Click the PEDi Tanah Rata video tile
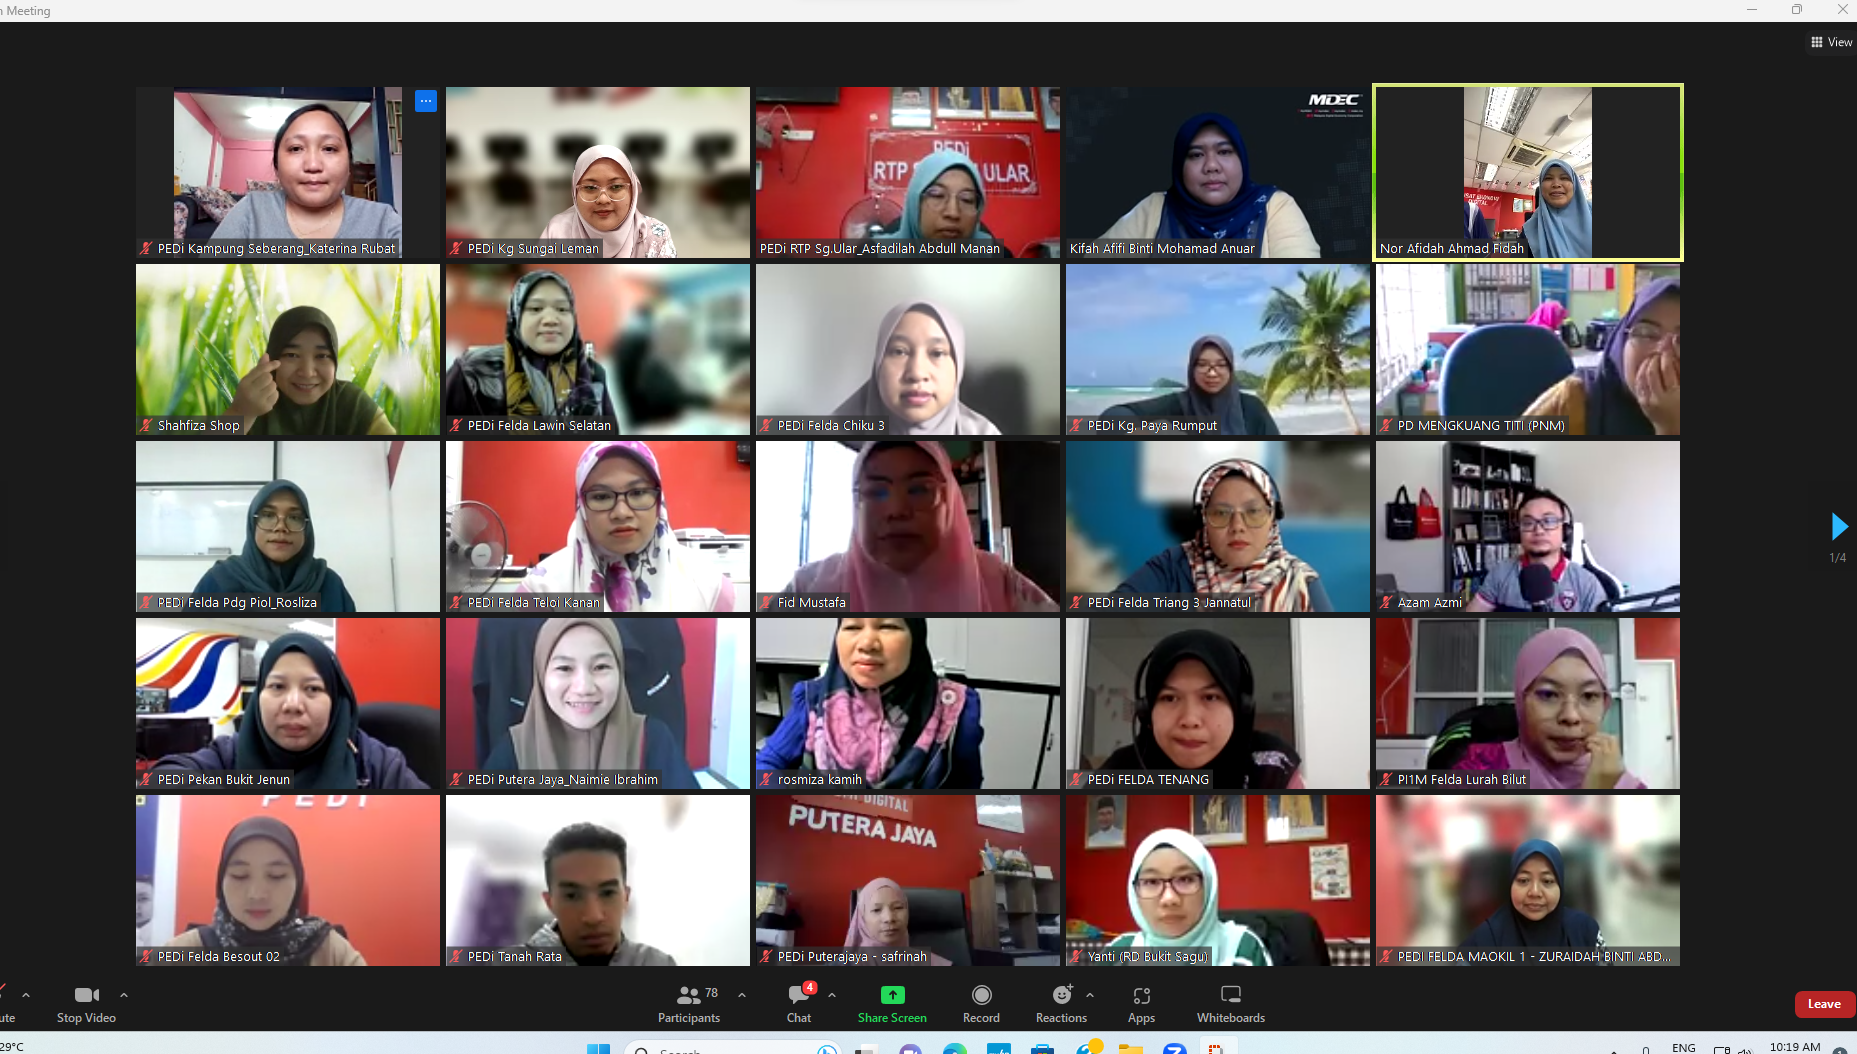Screen dimensions: 1857x1054 click(x=597, y=880)
